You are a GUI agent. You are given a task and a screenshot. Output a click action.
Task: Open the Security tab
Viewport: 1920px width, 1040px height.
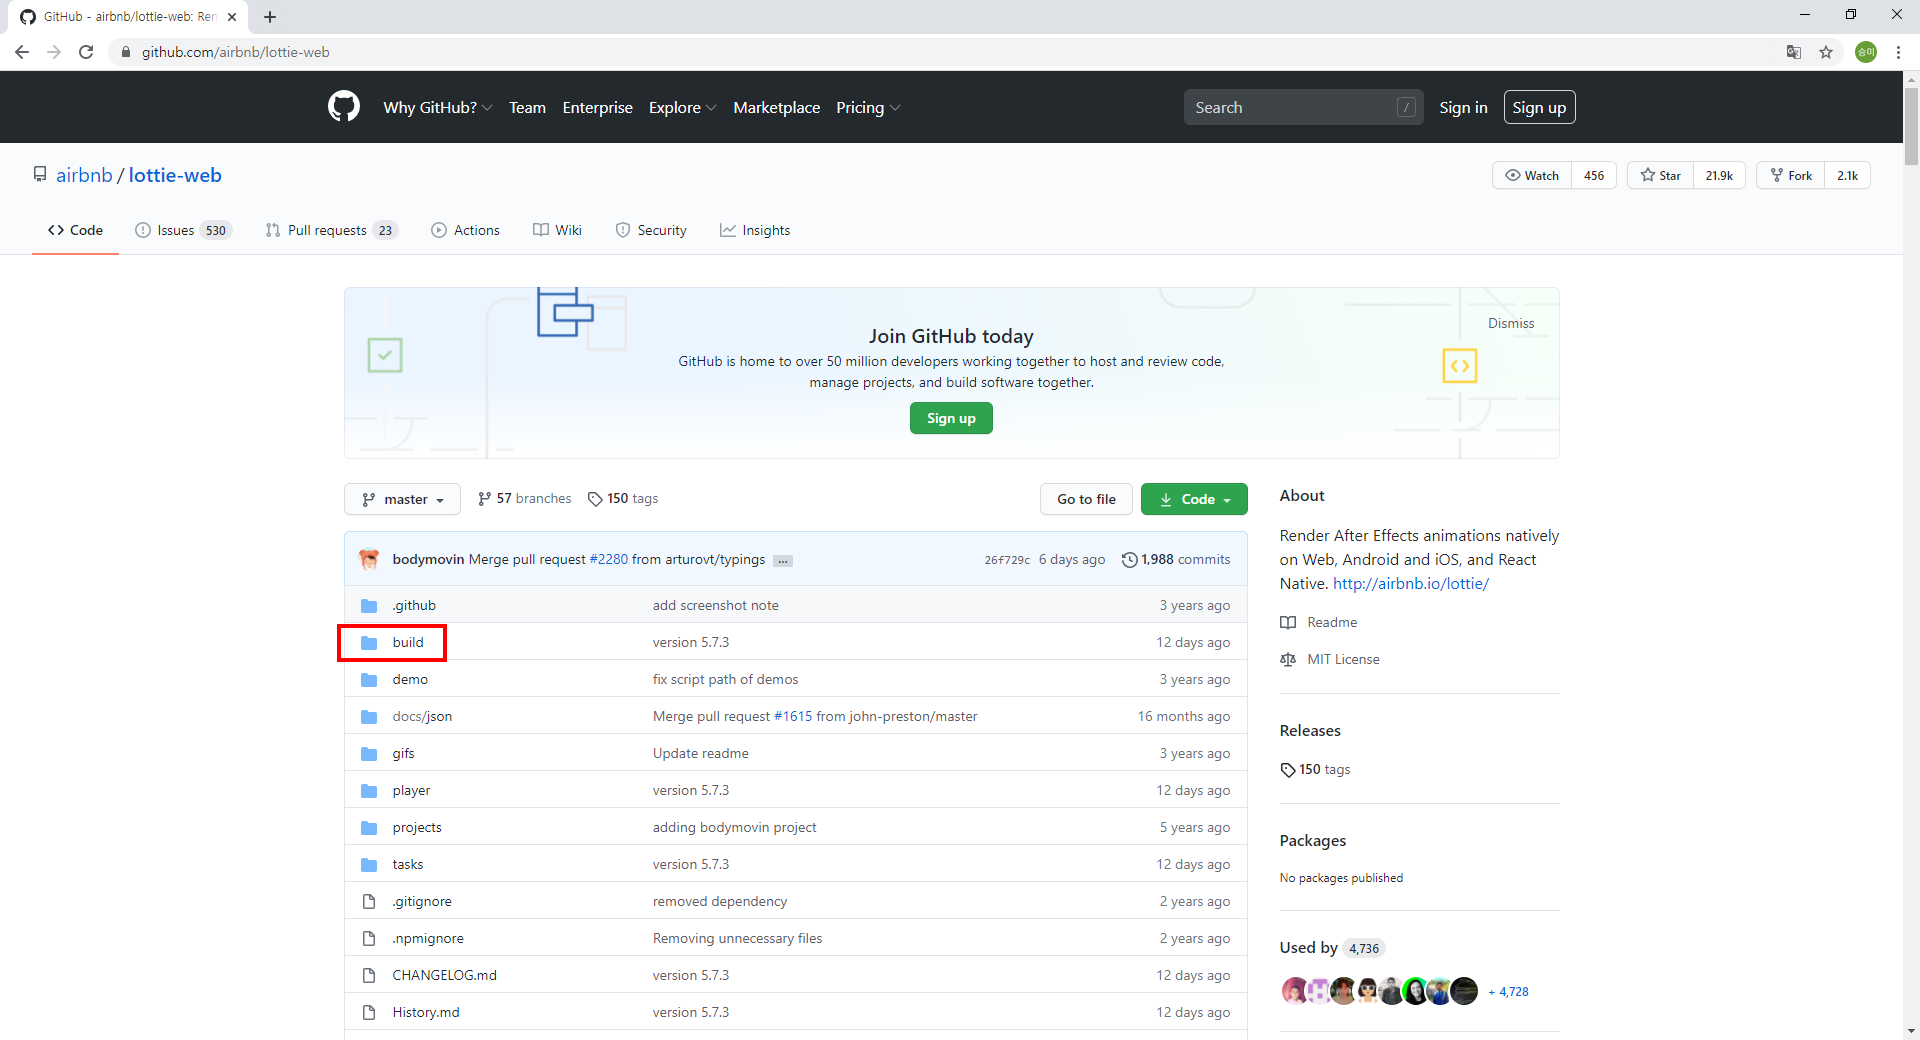click(651, 230)
